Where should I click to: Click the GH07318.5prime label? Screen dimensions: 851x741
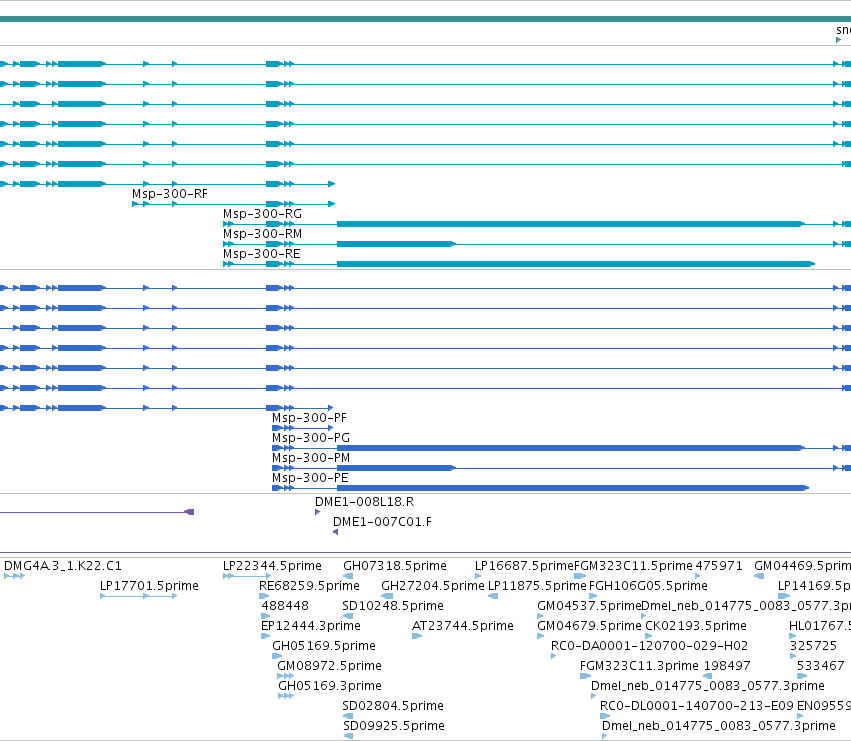tap(395, 566)
